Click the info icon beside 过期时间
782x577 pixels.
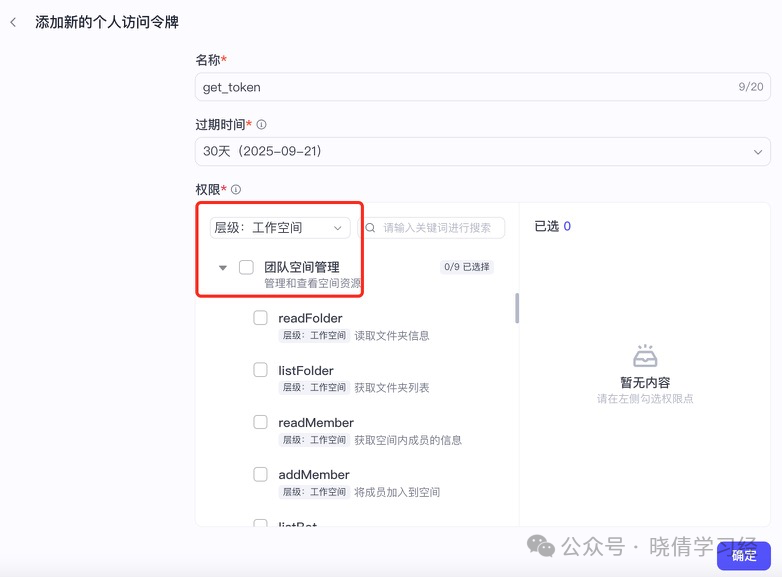pos(261,125)
